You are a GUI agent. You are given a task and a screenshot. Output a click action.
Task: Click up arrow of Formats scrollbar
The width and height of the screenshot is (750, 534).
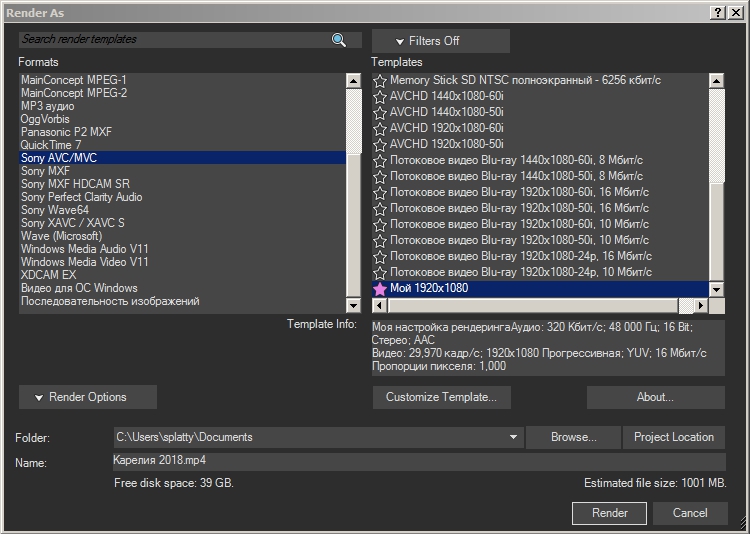[x=353, y=80]
